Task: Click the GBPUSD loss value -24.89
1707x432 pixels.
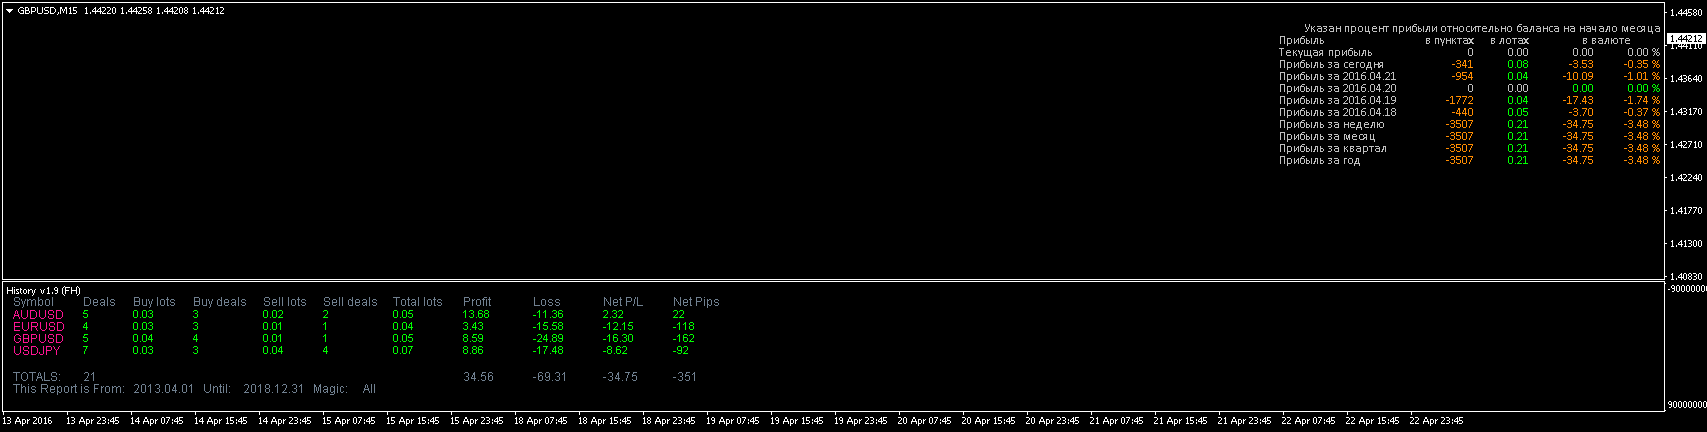Action: click(548, 339)
